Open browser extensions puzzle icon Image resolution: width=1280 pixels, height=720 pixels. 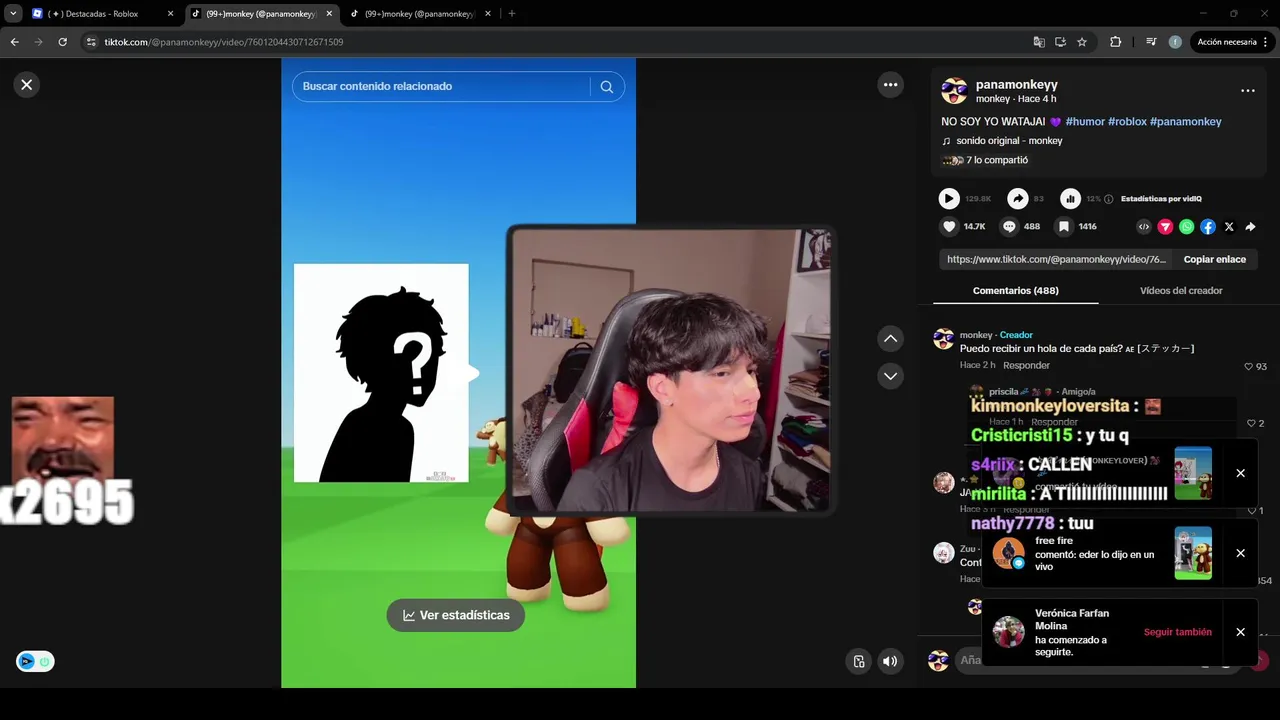pyautogui.click(x=1116, y=42)
